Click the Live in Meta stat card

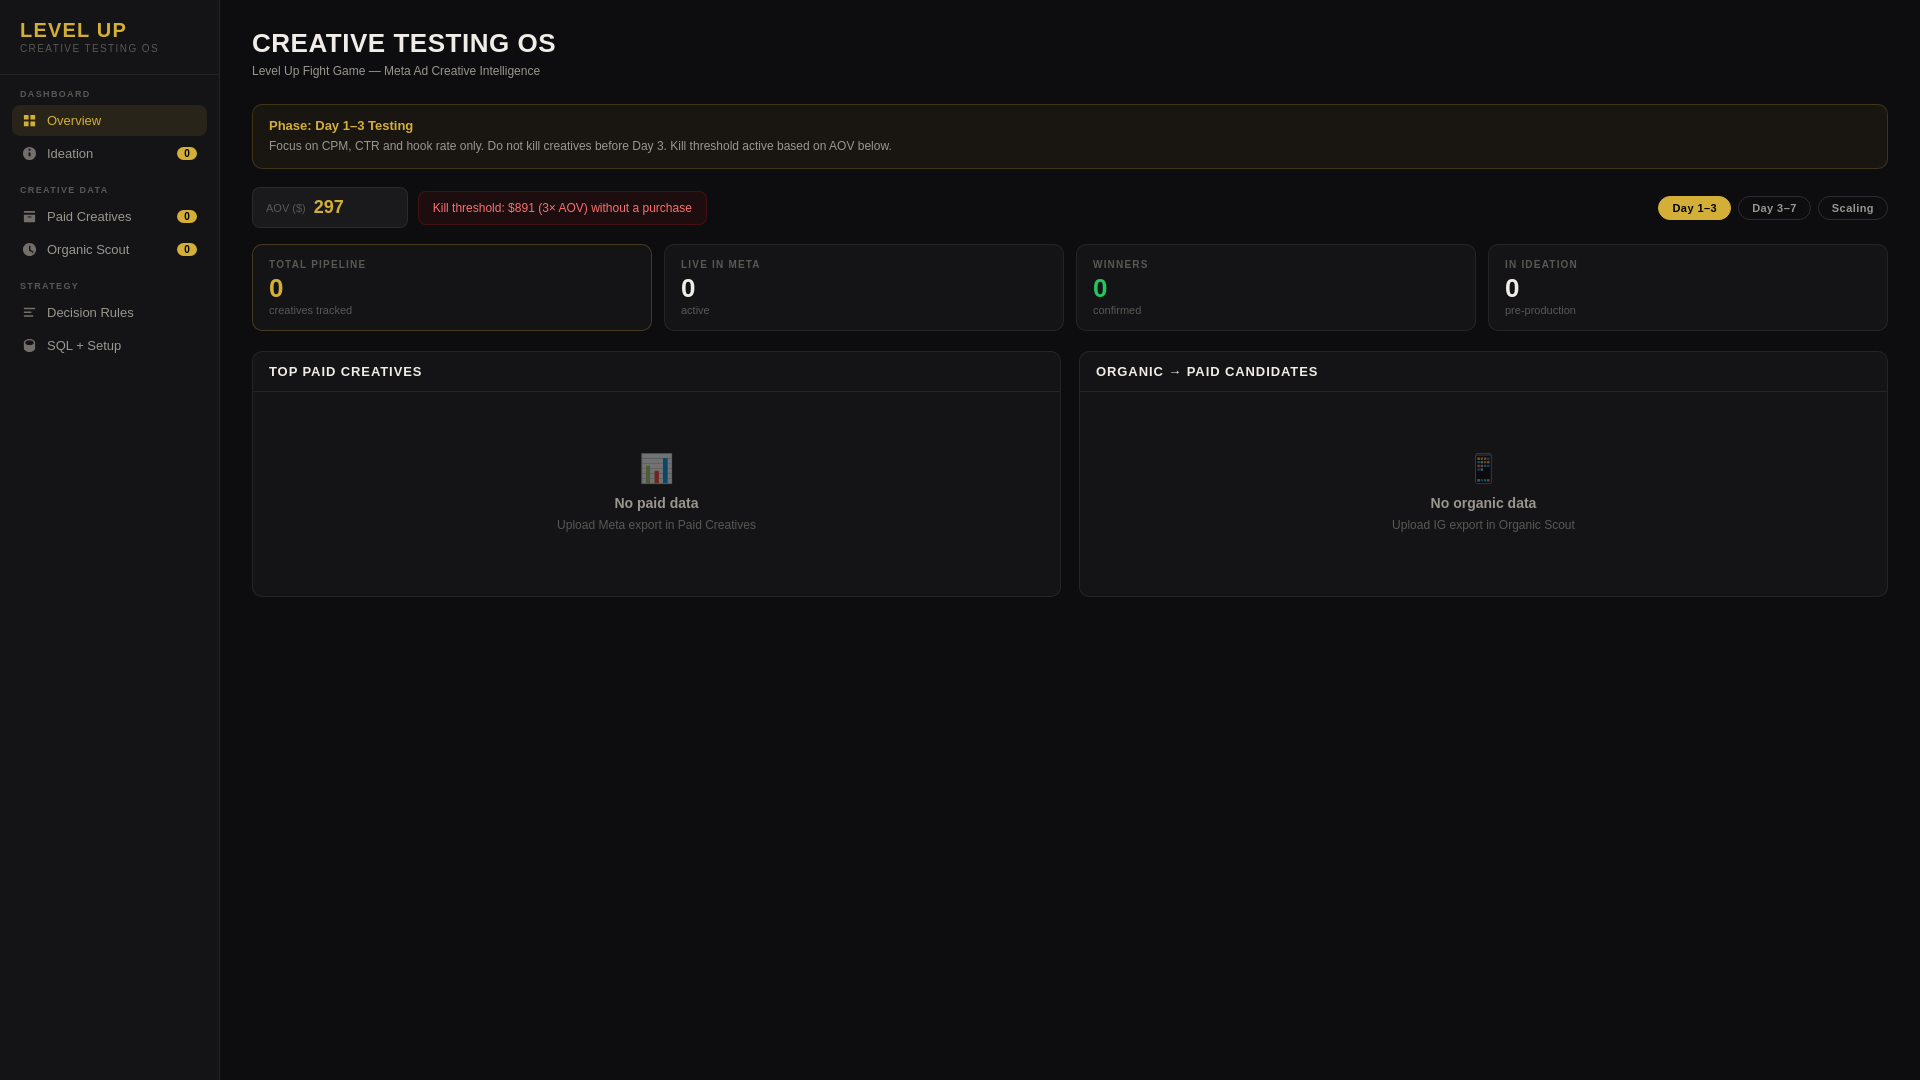coord(864,288)
